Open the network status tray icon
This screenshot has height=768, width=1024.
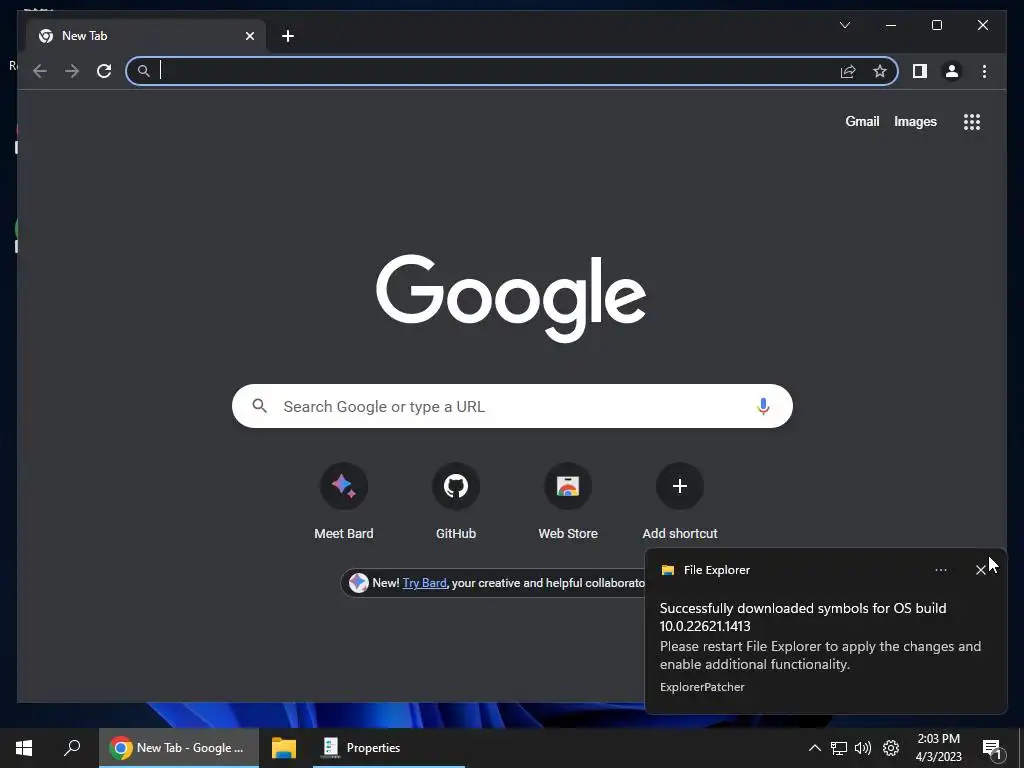(839, 748)
